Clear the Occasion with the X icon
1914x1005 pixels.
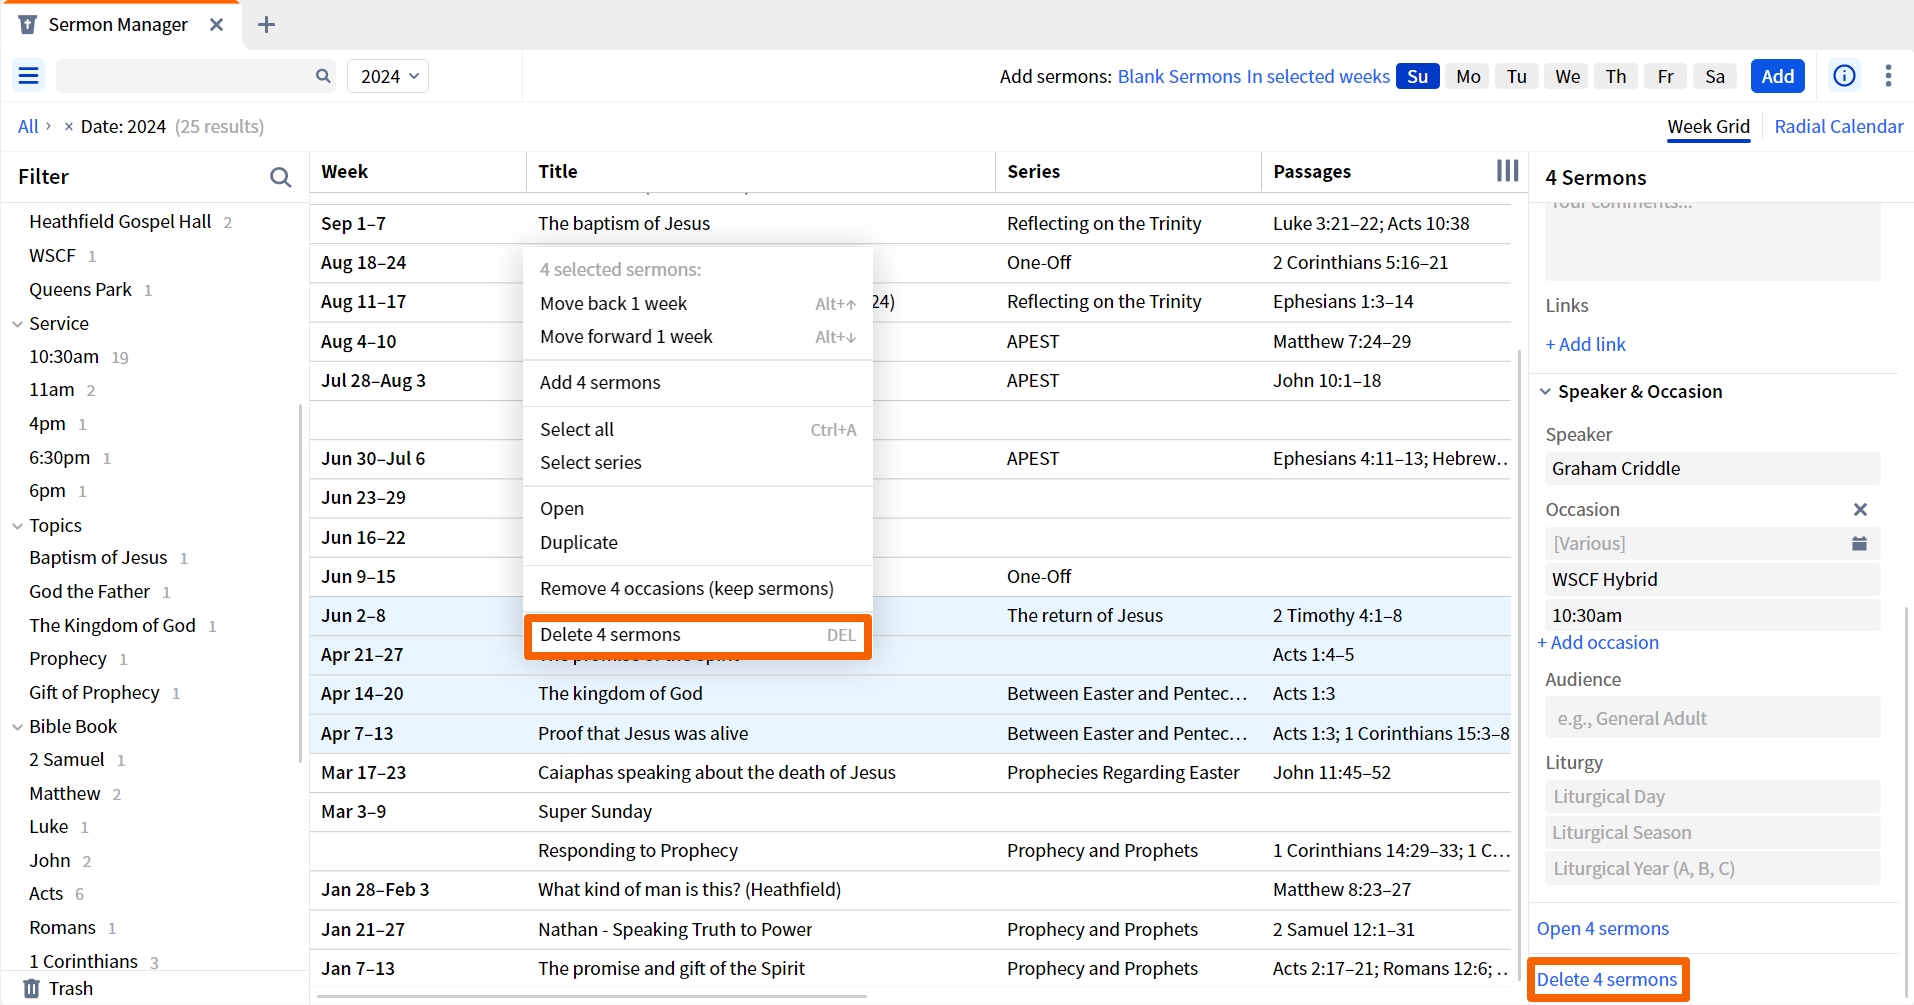(x=1860, y=510)
